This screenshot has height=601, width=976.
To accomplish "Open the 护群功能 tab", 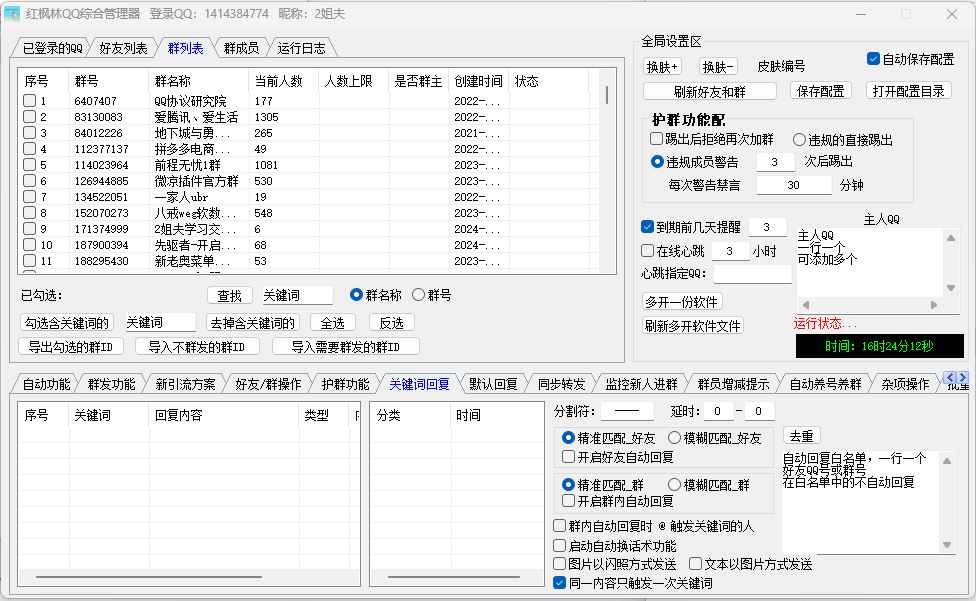I will click(344, 384).
